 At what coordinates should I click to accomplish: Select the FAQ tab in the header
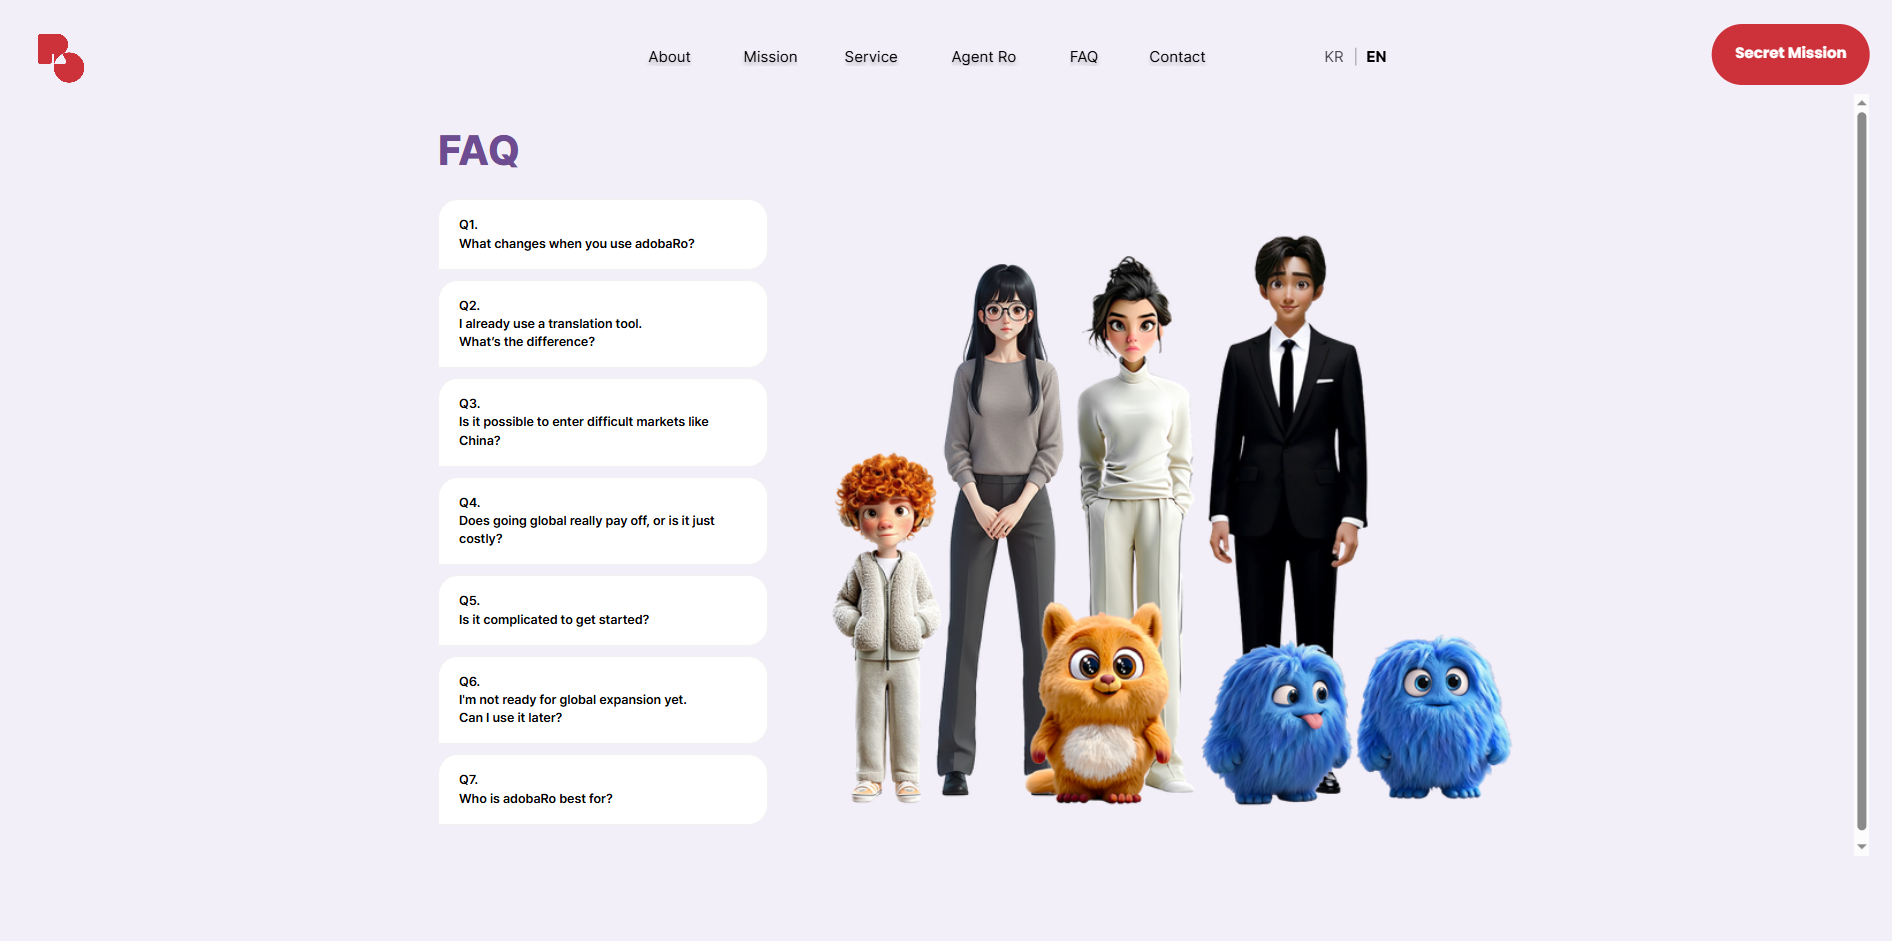pos(1083,57)
